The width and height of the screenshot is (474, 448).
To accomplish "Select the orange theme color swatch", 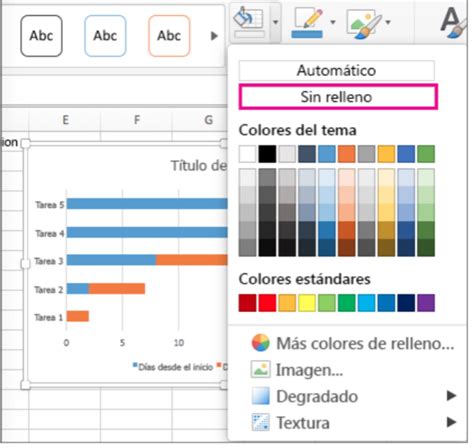I will (347, 154).
